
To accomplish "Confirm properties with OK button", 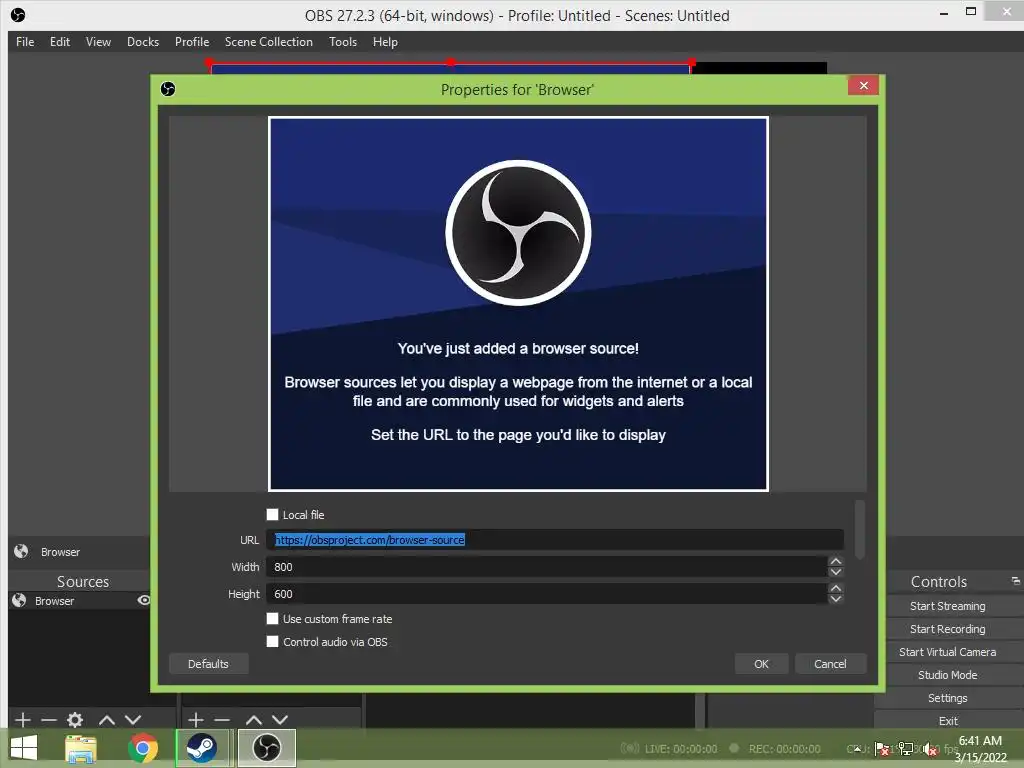I will 761,664.
